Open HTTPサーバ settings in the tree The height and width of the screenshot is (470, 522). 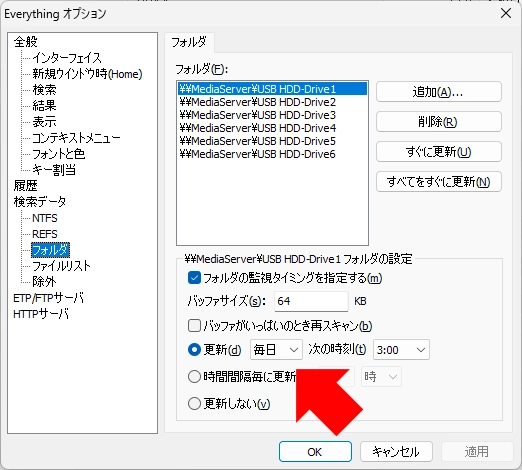(41, 314)
